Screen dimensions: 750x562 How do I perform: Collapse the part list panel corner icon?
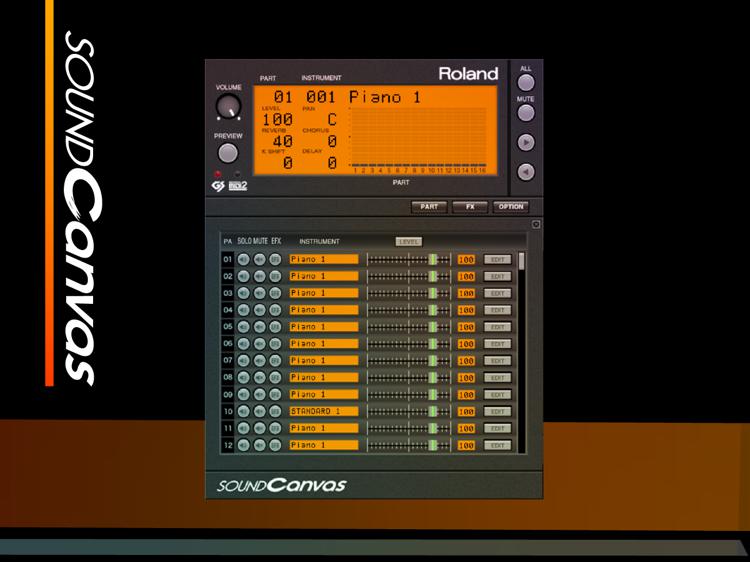pos(536,224)
